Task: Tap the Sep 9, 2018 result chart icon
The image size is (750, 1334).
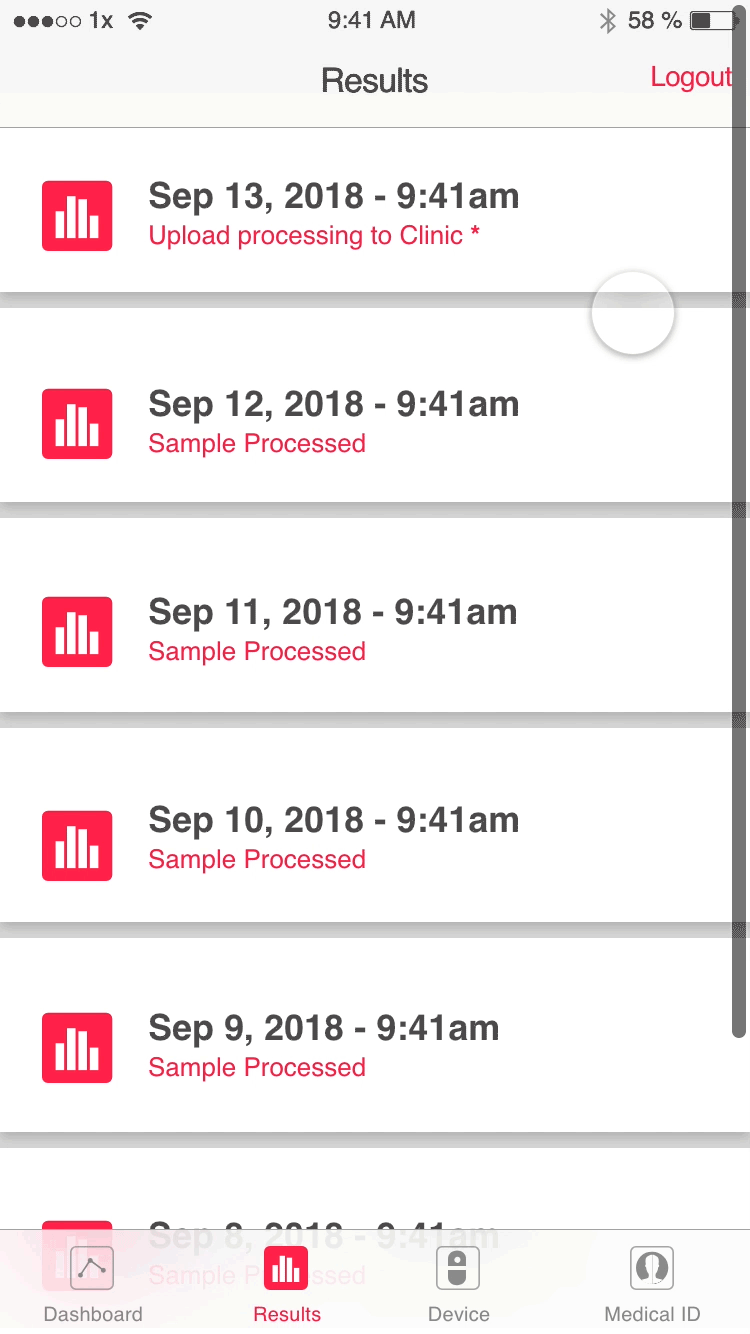Action: (77, 1048)
